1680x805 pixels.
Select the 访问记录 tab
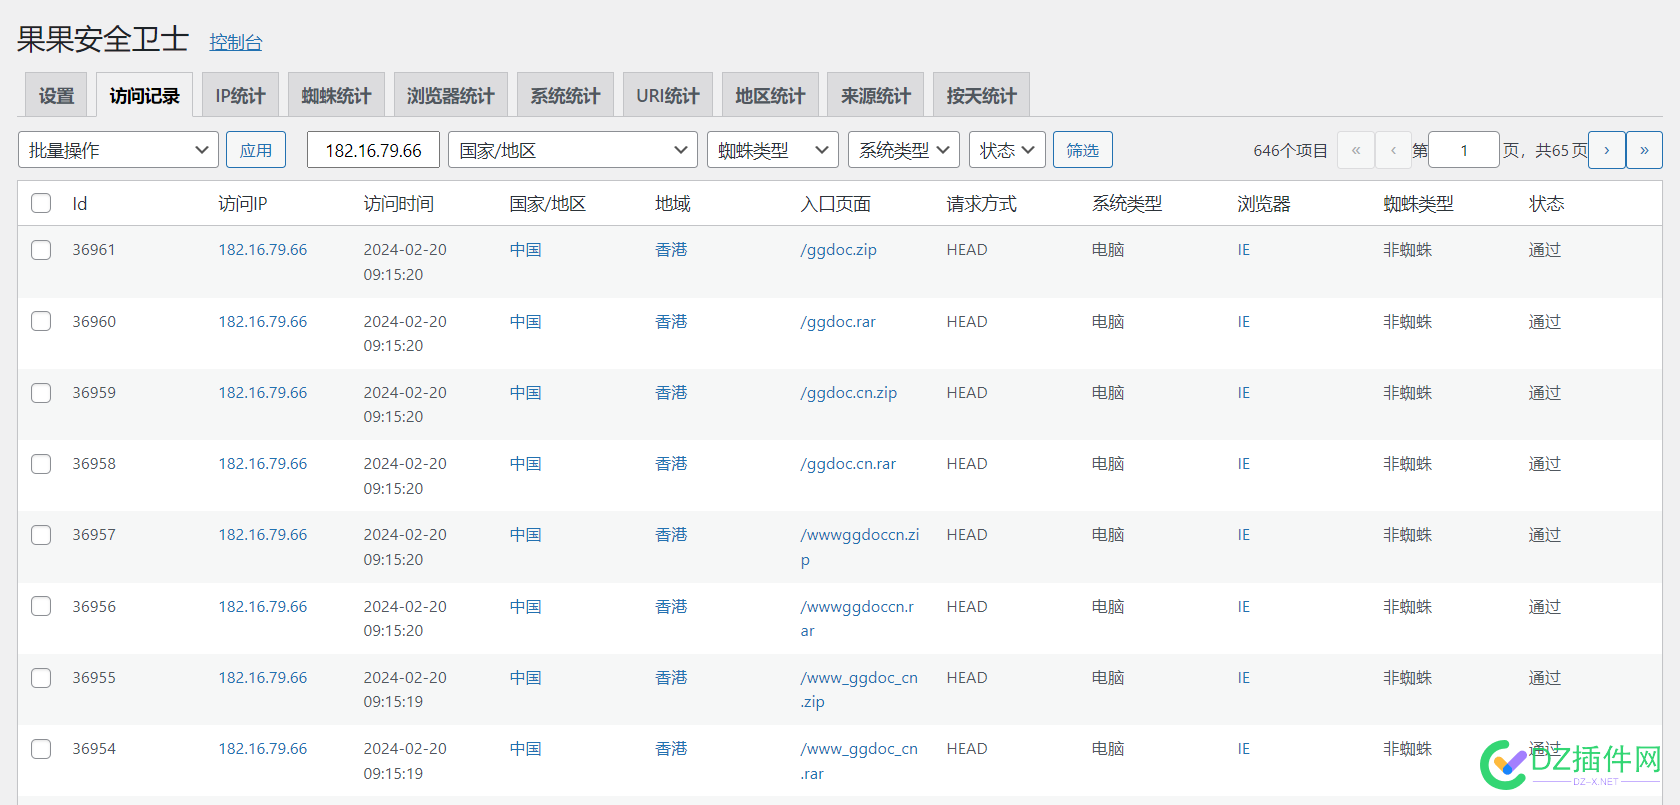point(144,95)
